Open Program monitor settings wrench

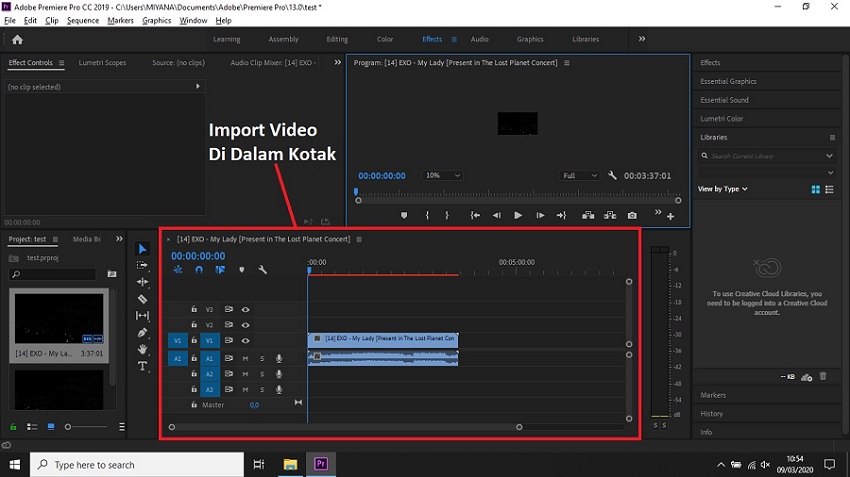pos(613,175)
